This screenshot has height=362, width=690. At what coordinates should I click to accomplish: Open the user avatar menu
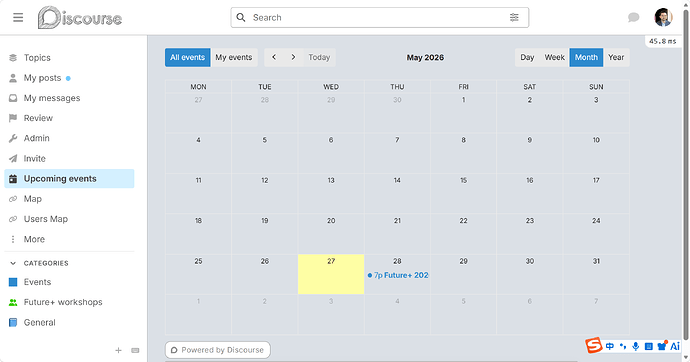(x=663, y=18)
